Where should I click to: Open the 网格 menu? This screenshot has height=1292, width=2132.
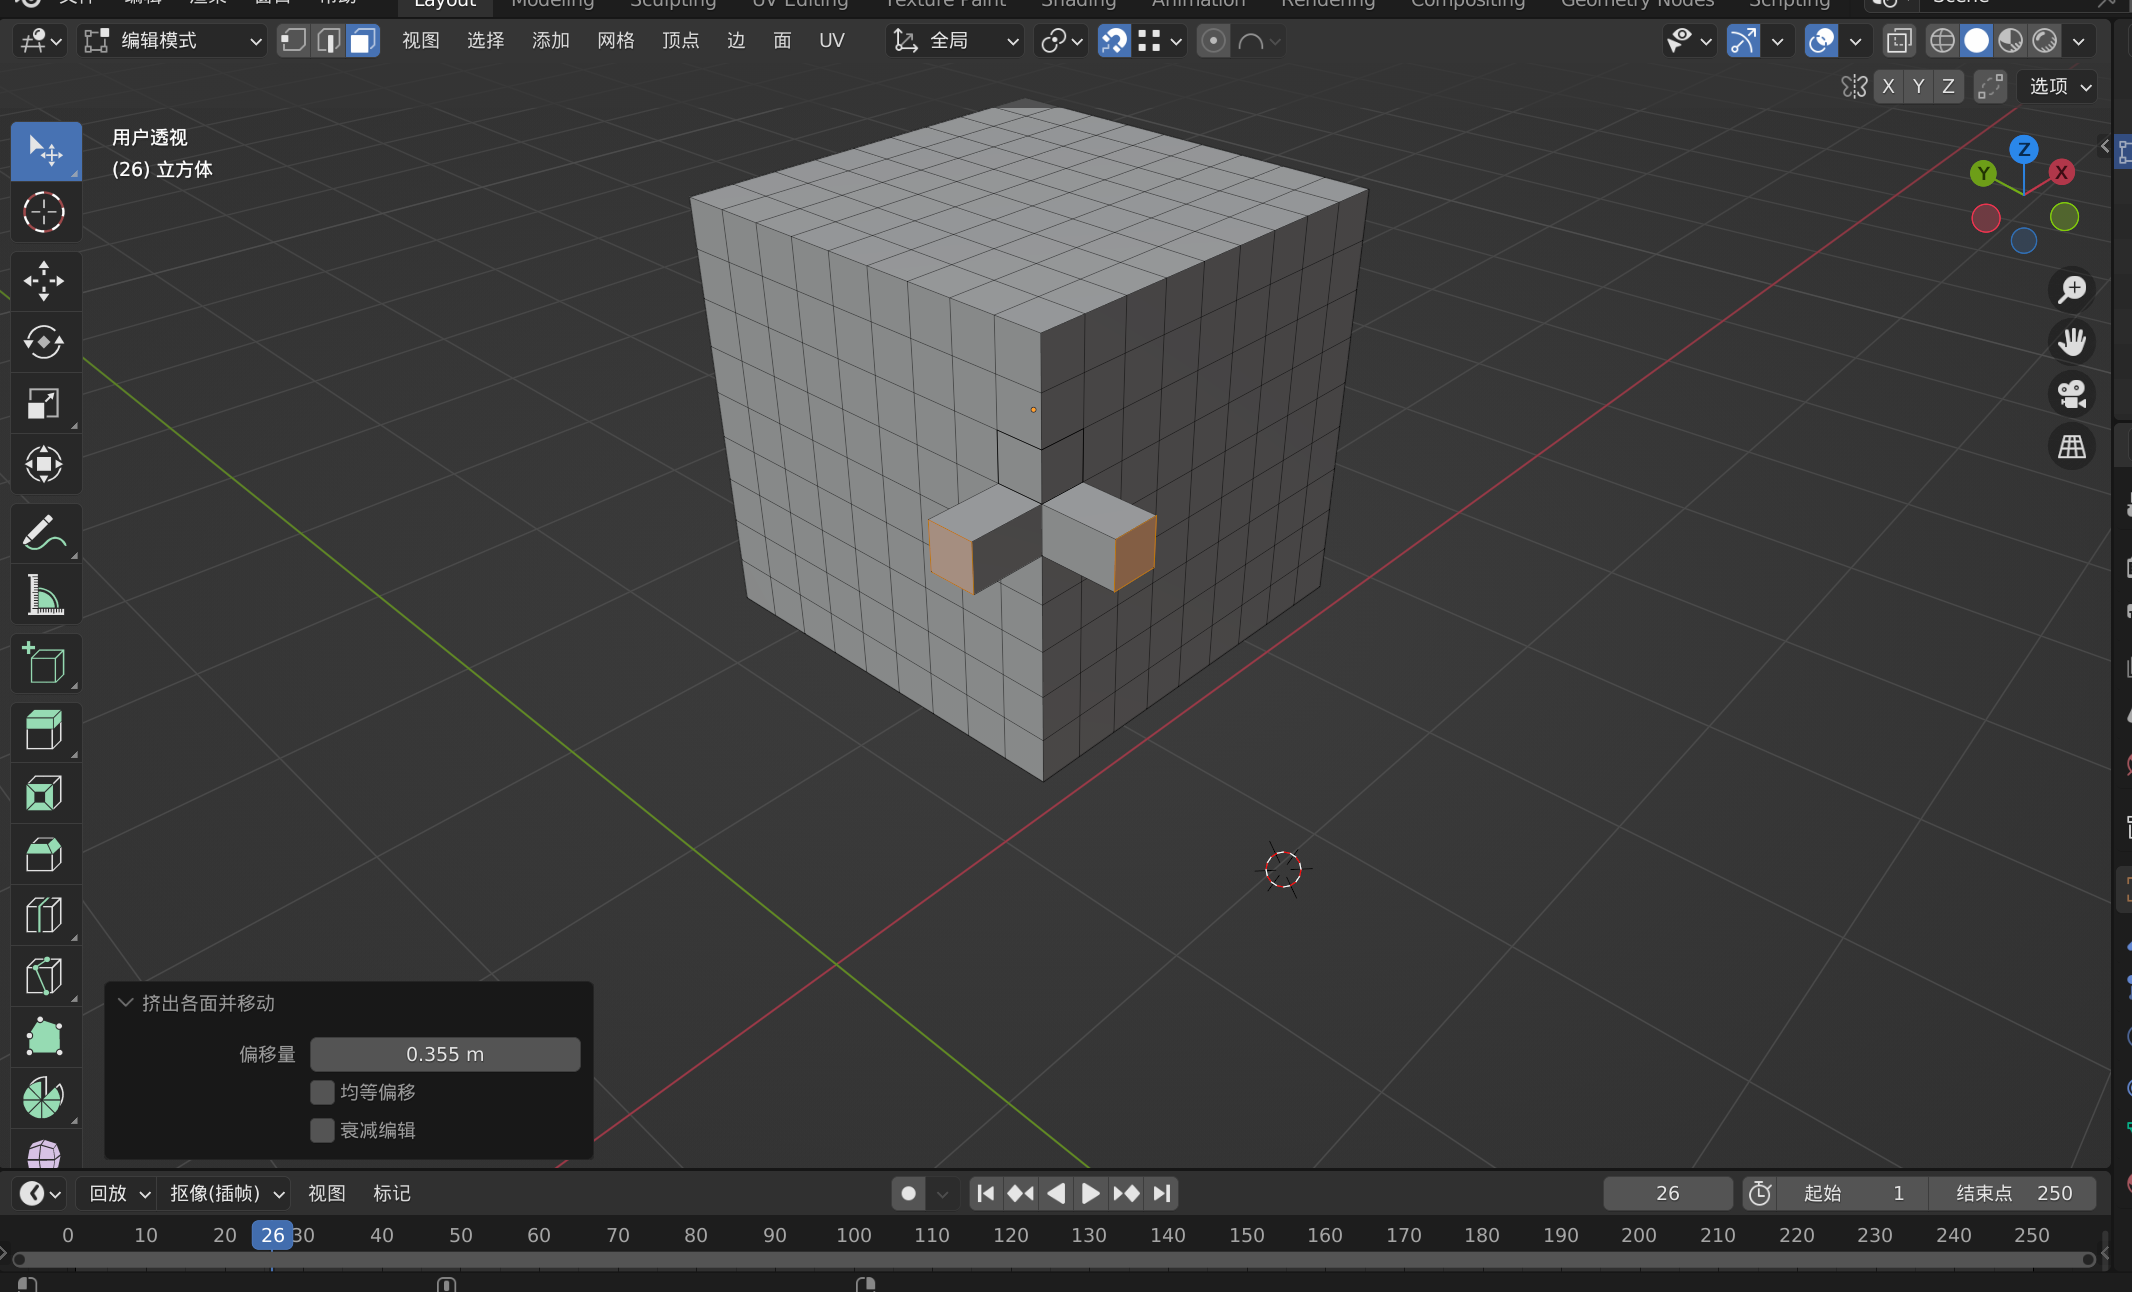pyautogui.click(x=615, y=41)
